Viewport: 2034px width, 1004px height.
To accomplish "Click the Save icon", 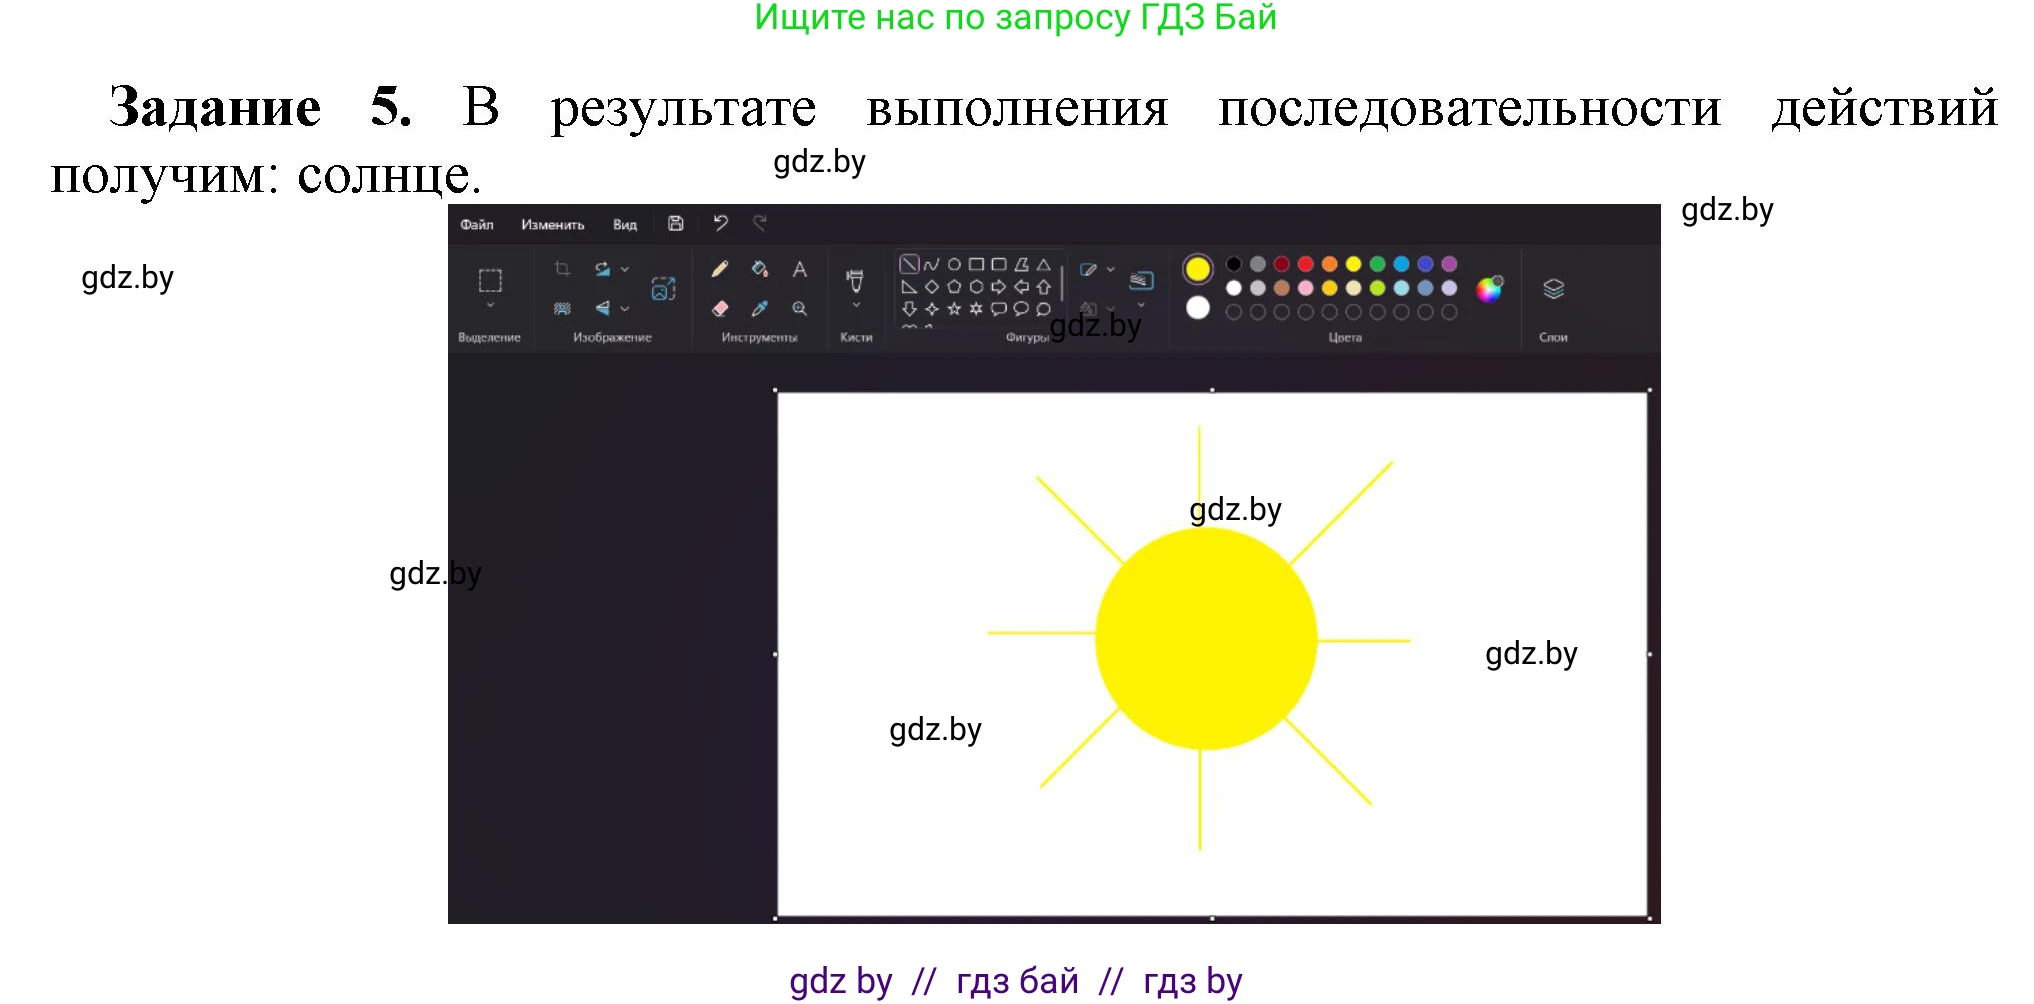I will 675,223.
